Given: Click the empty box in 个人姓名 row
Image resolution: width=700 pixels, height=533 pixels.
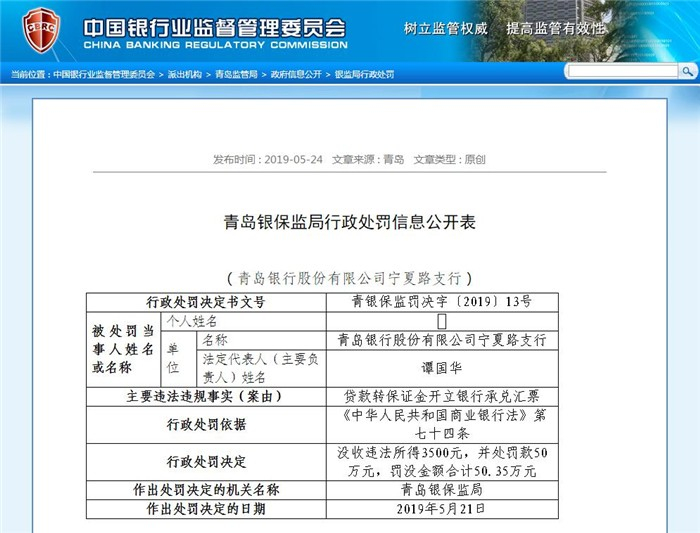Looking at the screenshot, I should coord(442,321).
